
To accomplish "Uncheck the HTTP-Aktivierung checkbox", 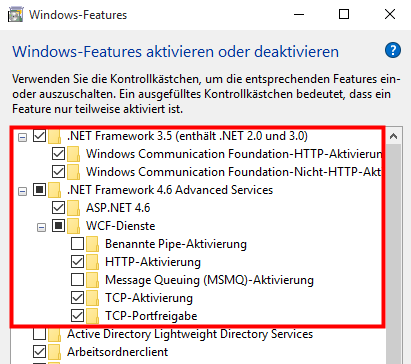I will pyautogui.click(x=77, y=262).
